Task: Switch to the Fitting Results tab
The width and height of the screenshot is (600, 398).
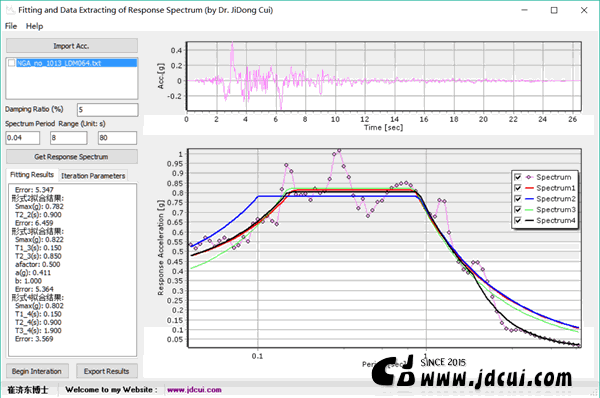Action: coord(32,175)
